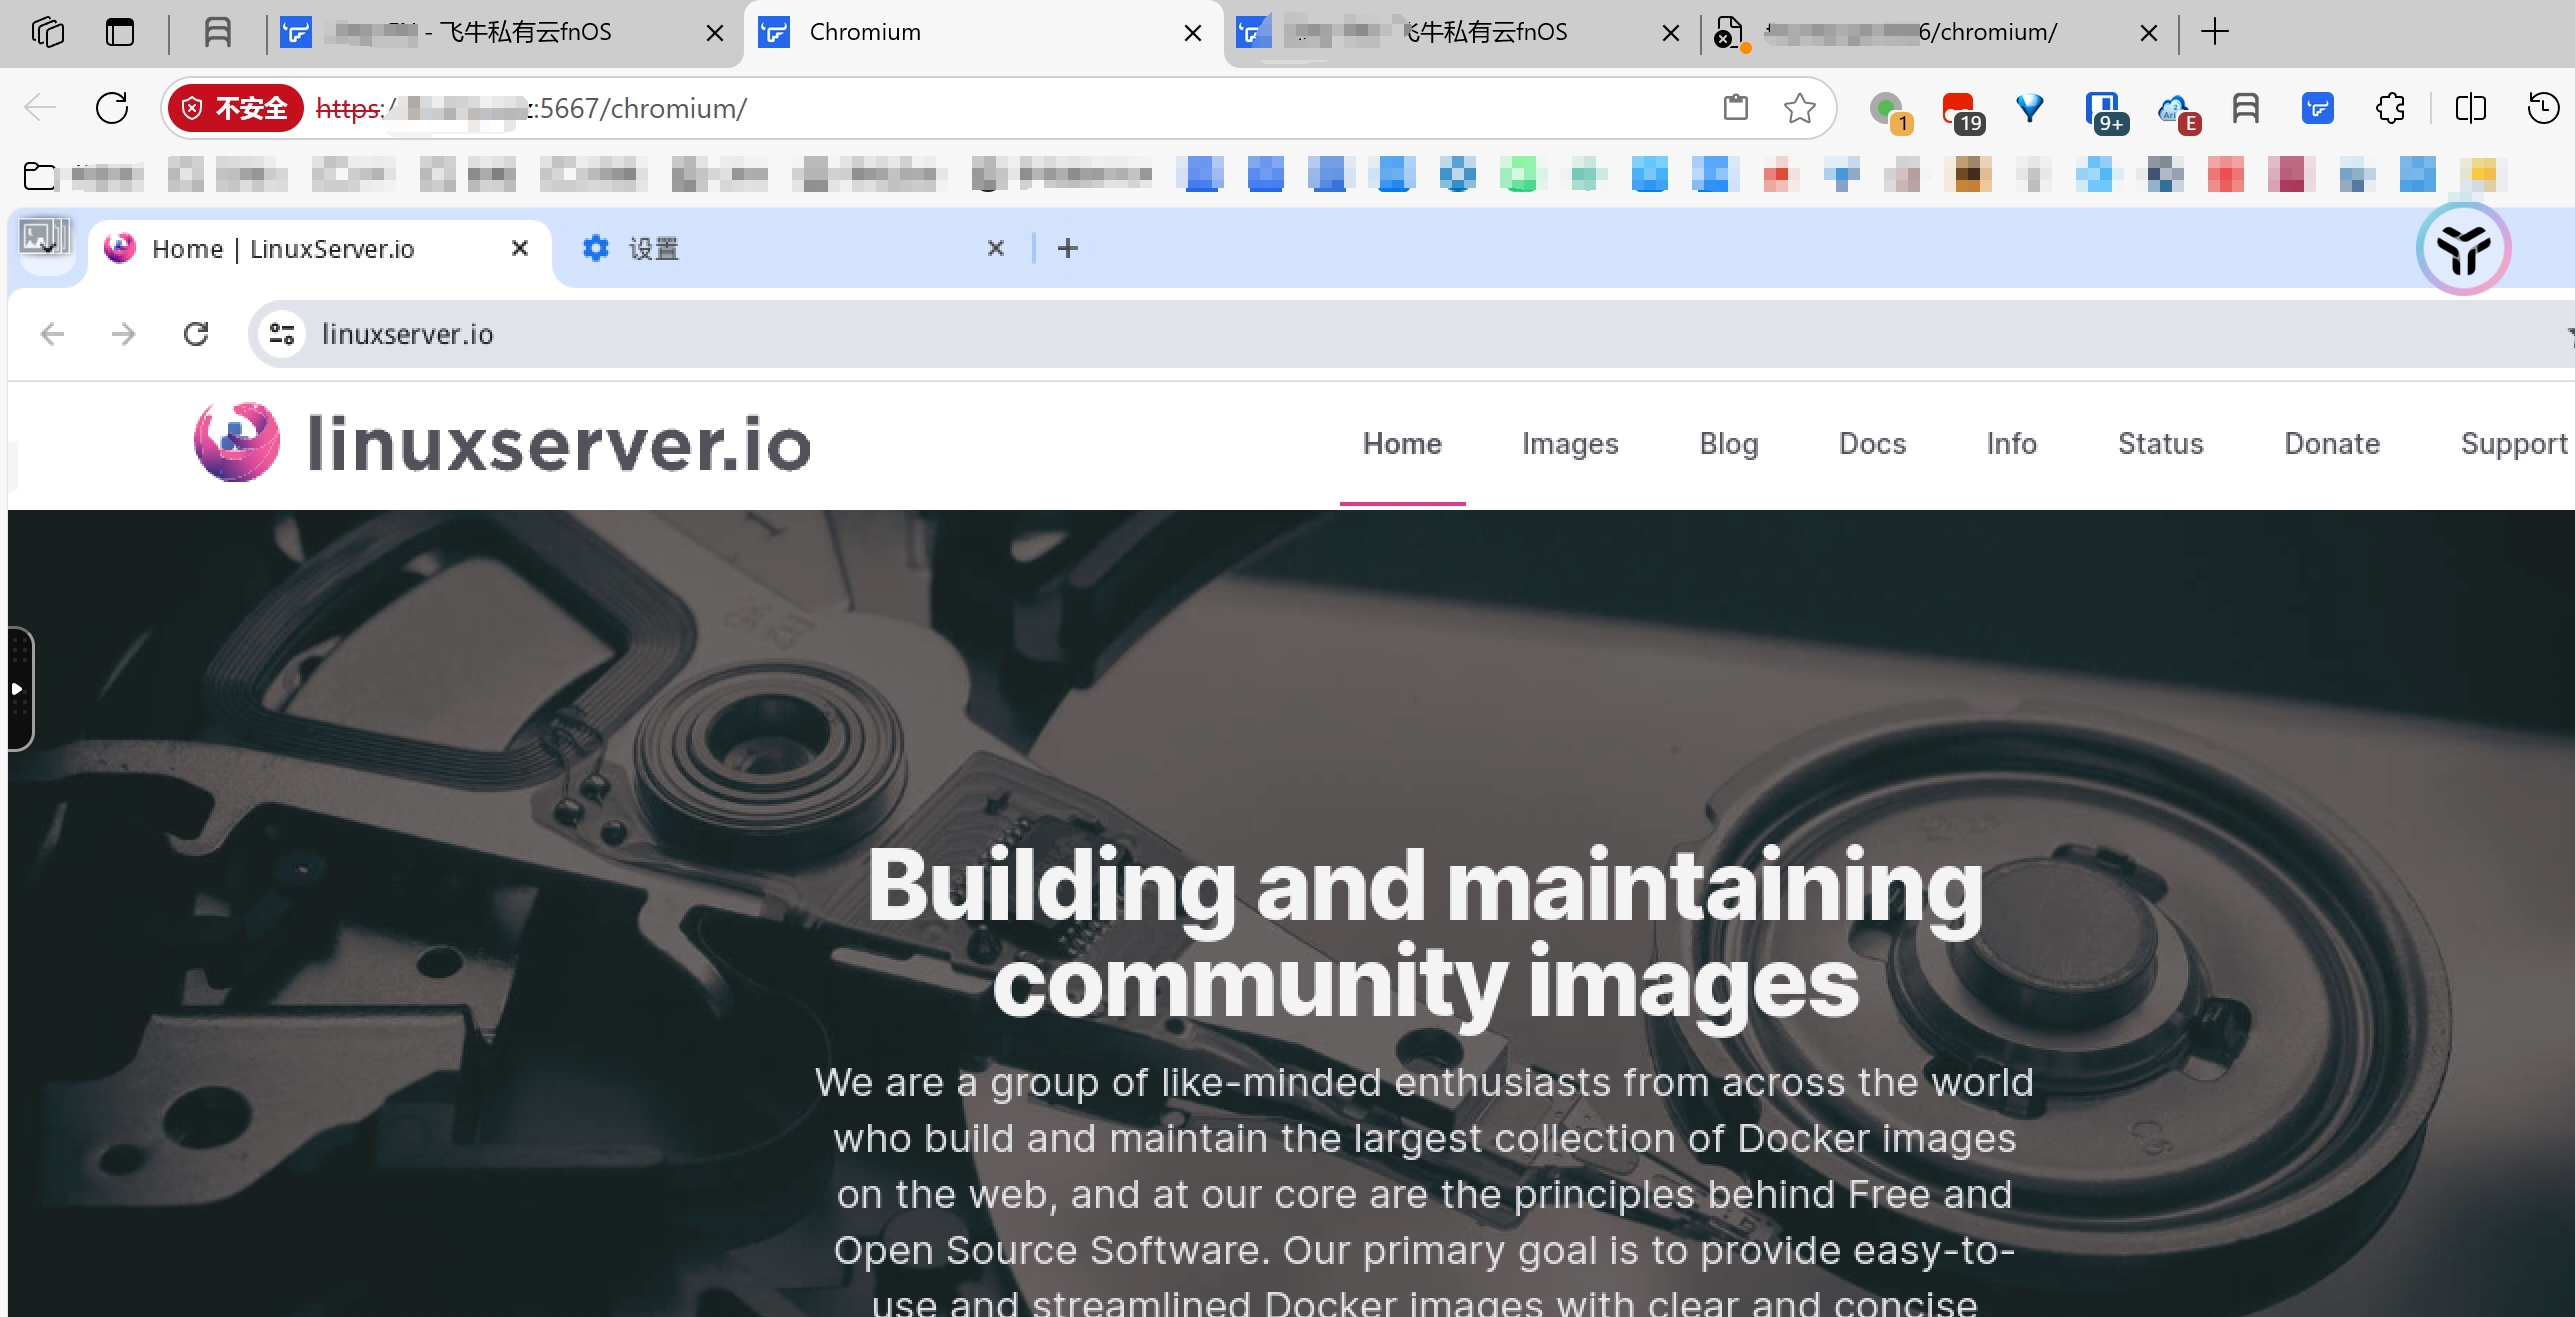Screen dimensions: 2575x1317
Task: Open the workspaces icon at top left
Action: pos(47,32)
